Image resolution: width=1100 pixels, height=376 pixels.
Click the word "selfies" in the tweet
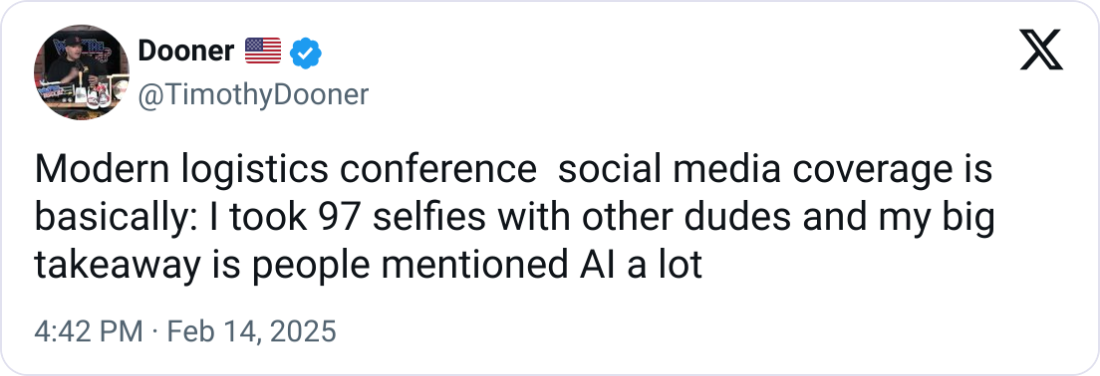[429, 218]
